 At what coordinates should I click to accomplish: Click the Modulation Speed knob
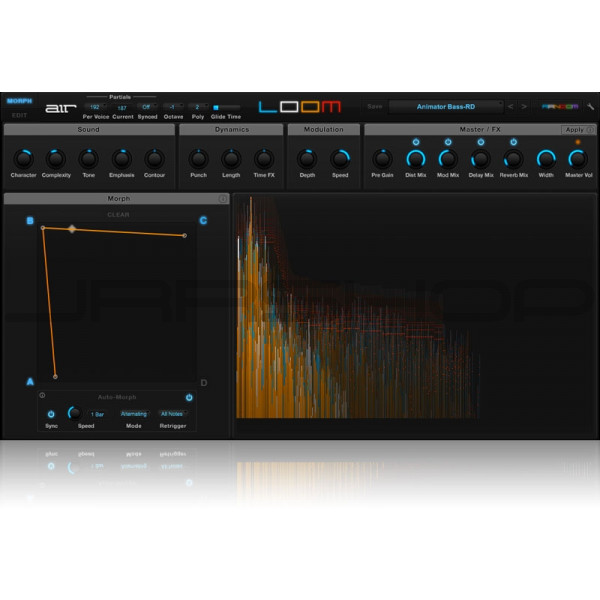pos(340,159)
